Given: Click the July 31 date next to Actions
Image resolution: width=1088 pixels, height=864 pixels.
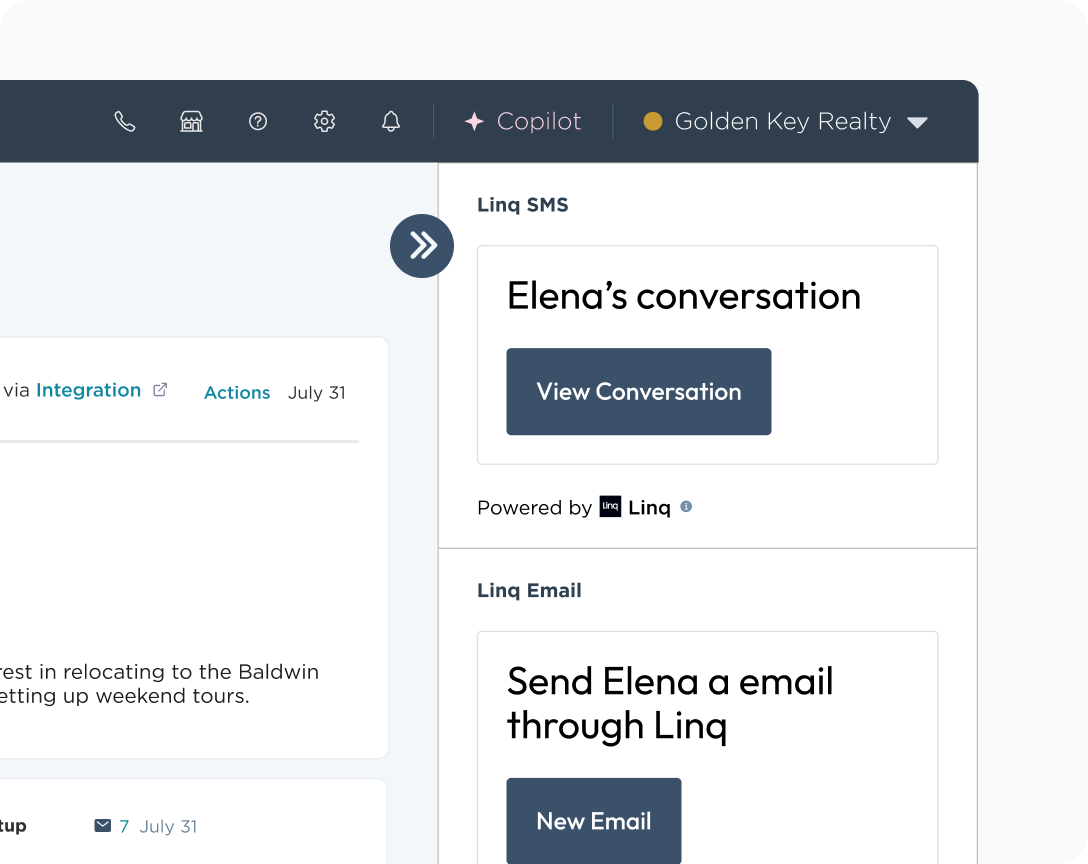Looking at the screenshot, I should (316, 393).
